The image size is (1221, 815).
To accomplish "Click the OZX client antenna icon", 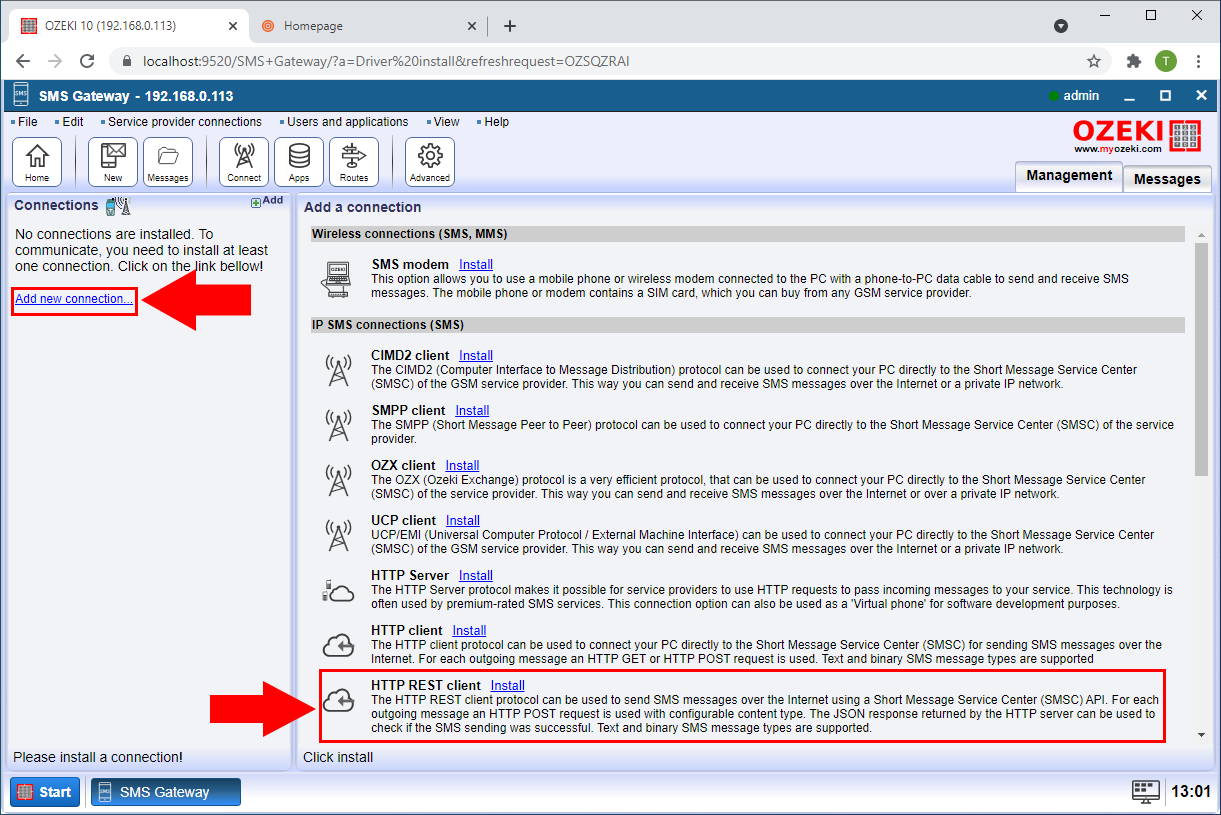I will [340, 480].
